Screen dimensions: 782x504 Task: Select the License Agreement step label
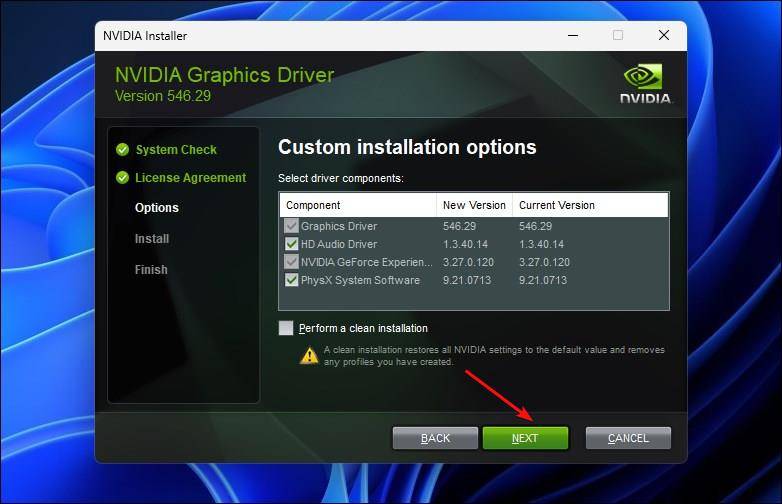(x=191, y=177)
